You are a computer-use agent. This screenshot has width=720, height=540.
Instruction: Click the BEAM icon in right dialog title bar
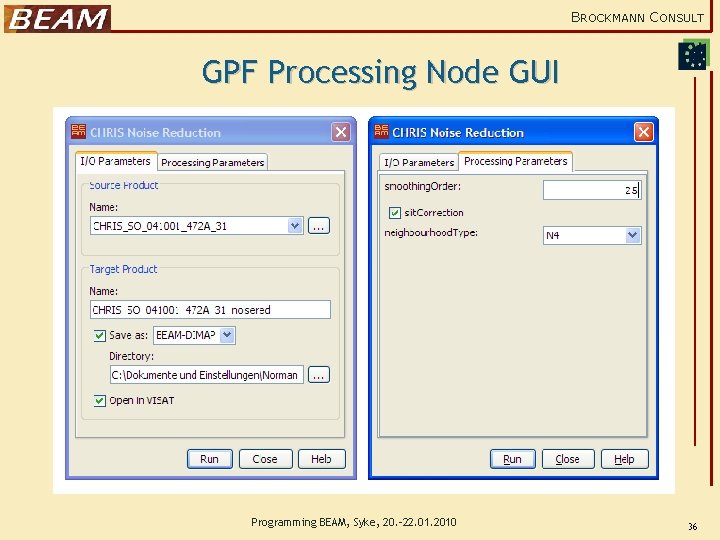point(381,132)
